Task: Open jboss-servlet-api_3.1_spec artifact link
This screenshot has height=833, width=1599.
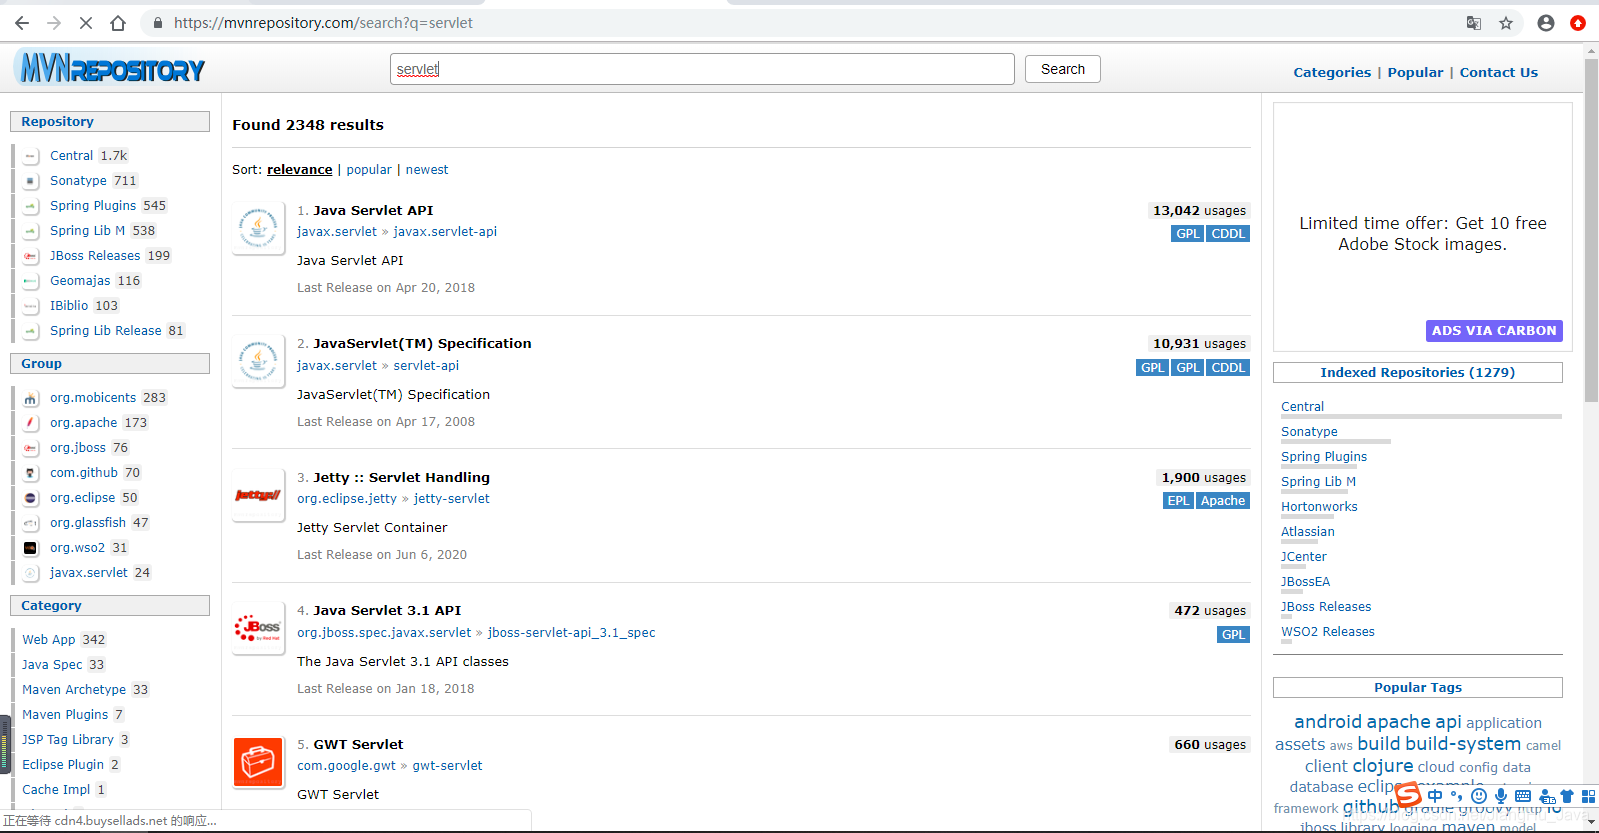Action: pyautogui.click(x=572, y=633)
